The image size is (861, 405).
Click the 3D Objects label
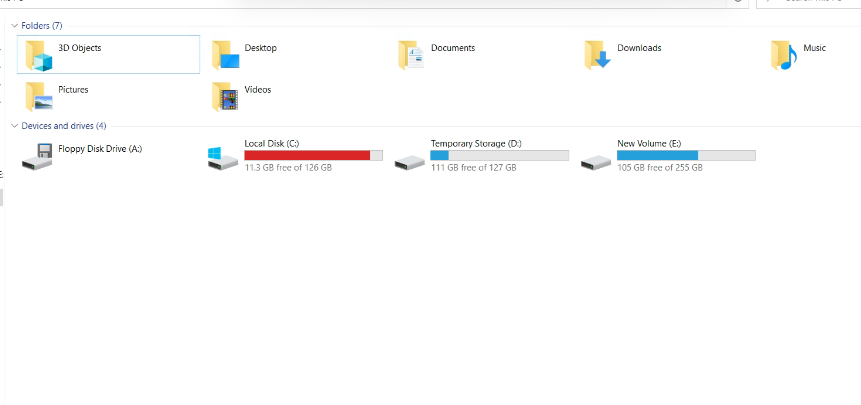point(80,48)
